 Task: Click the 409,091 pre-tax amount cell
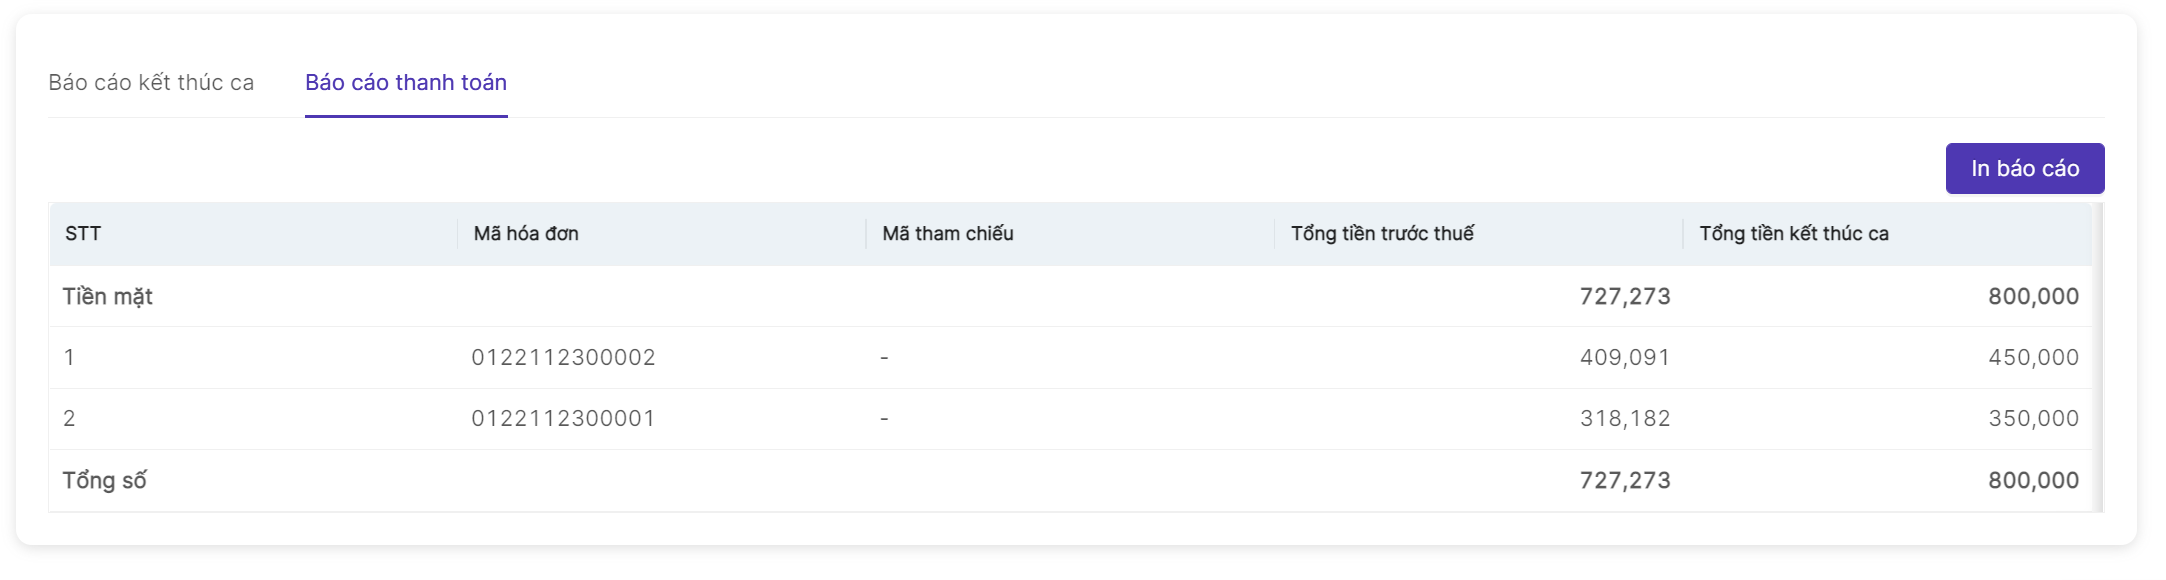1624,358
